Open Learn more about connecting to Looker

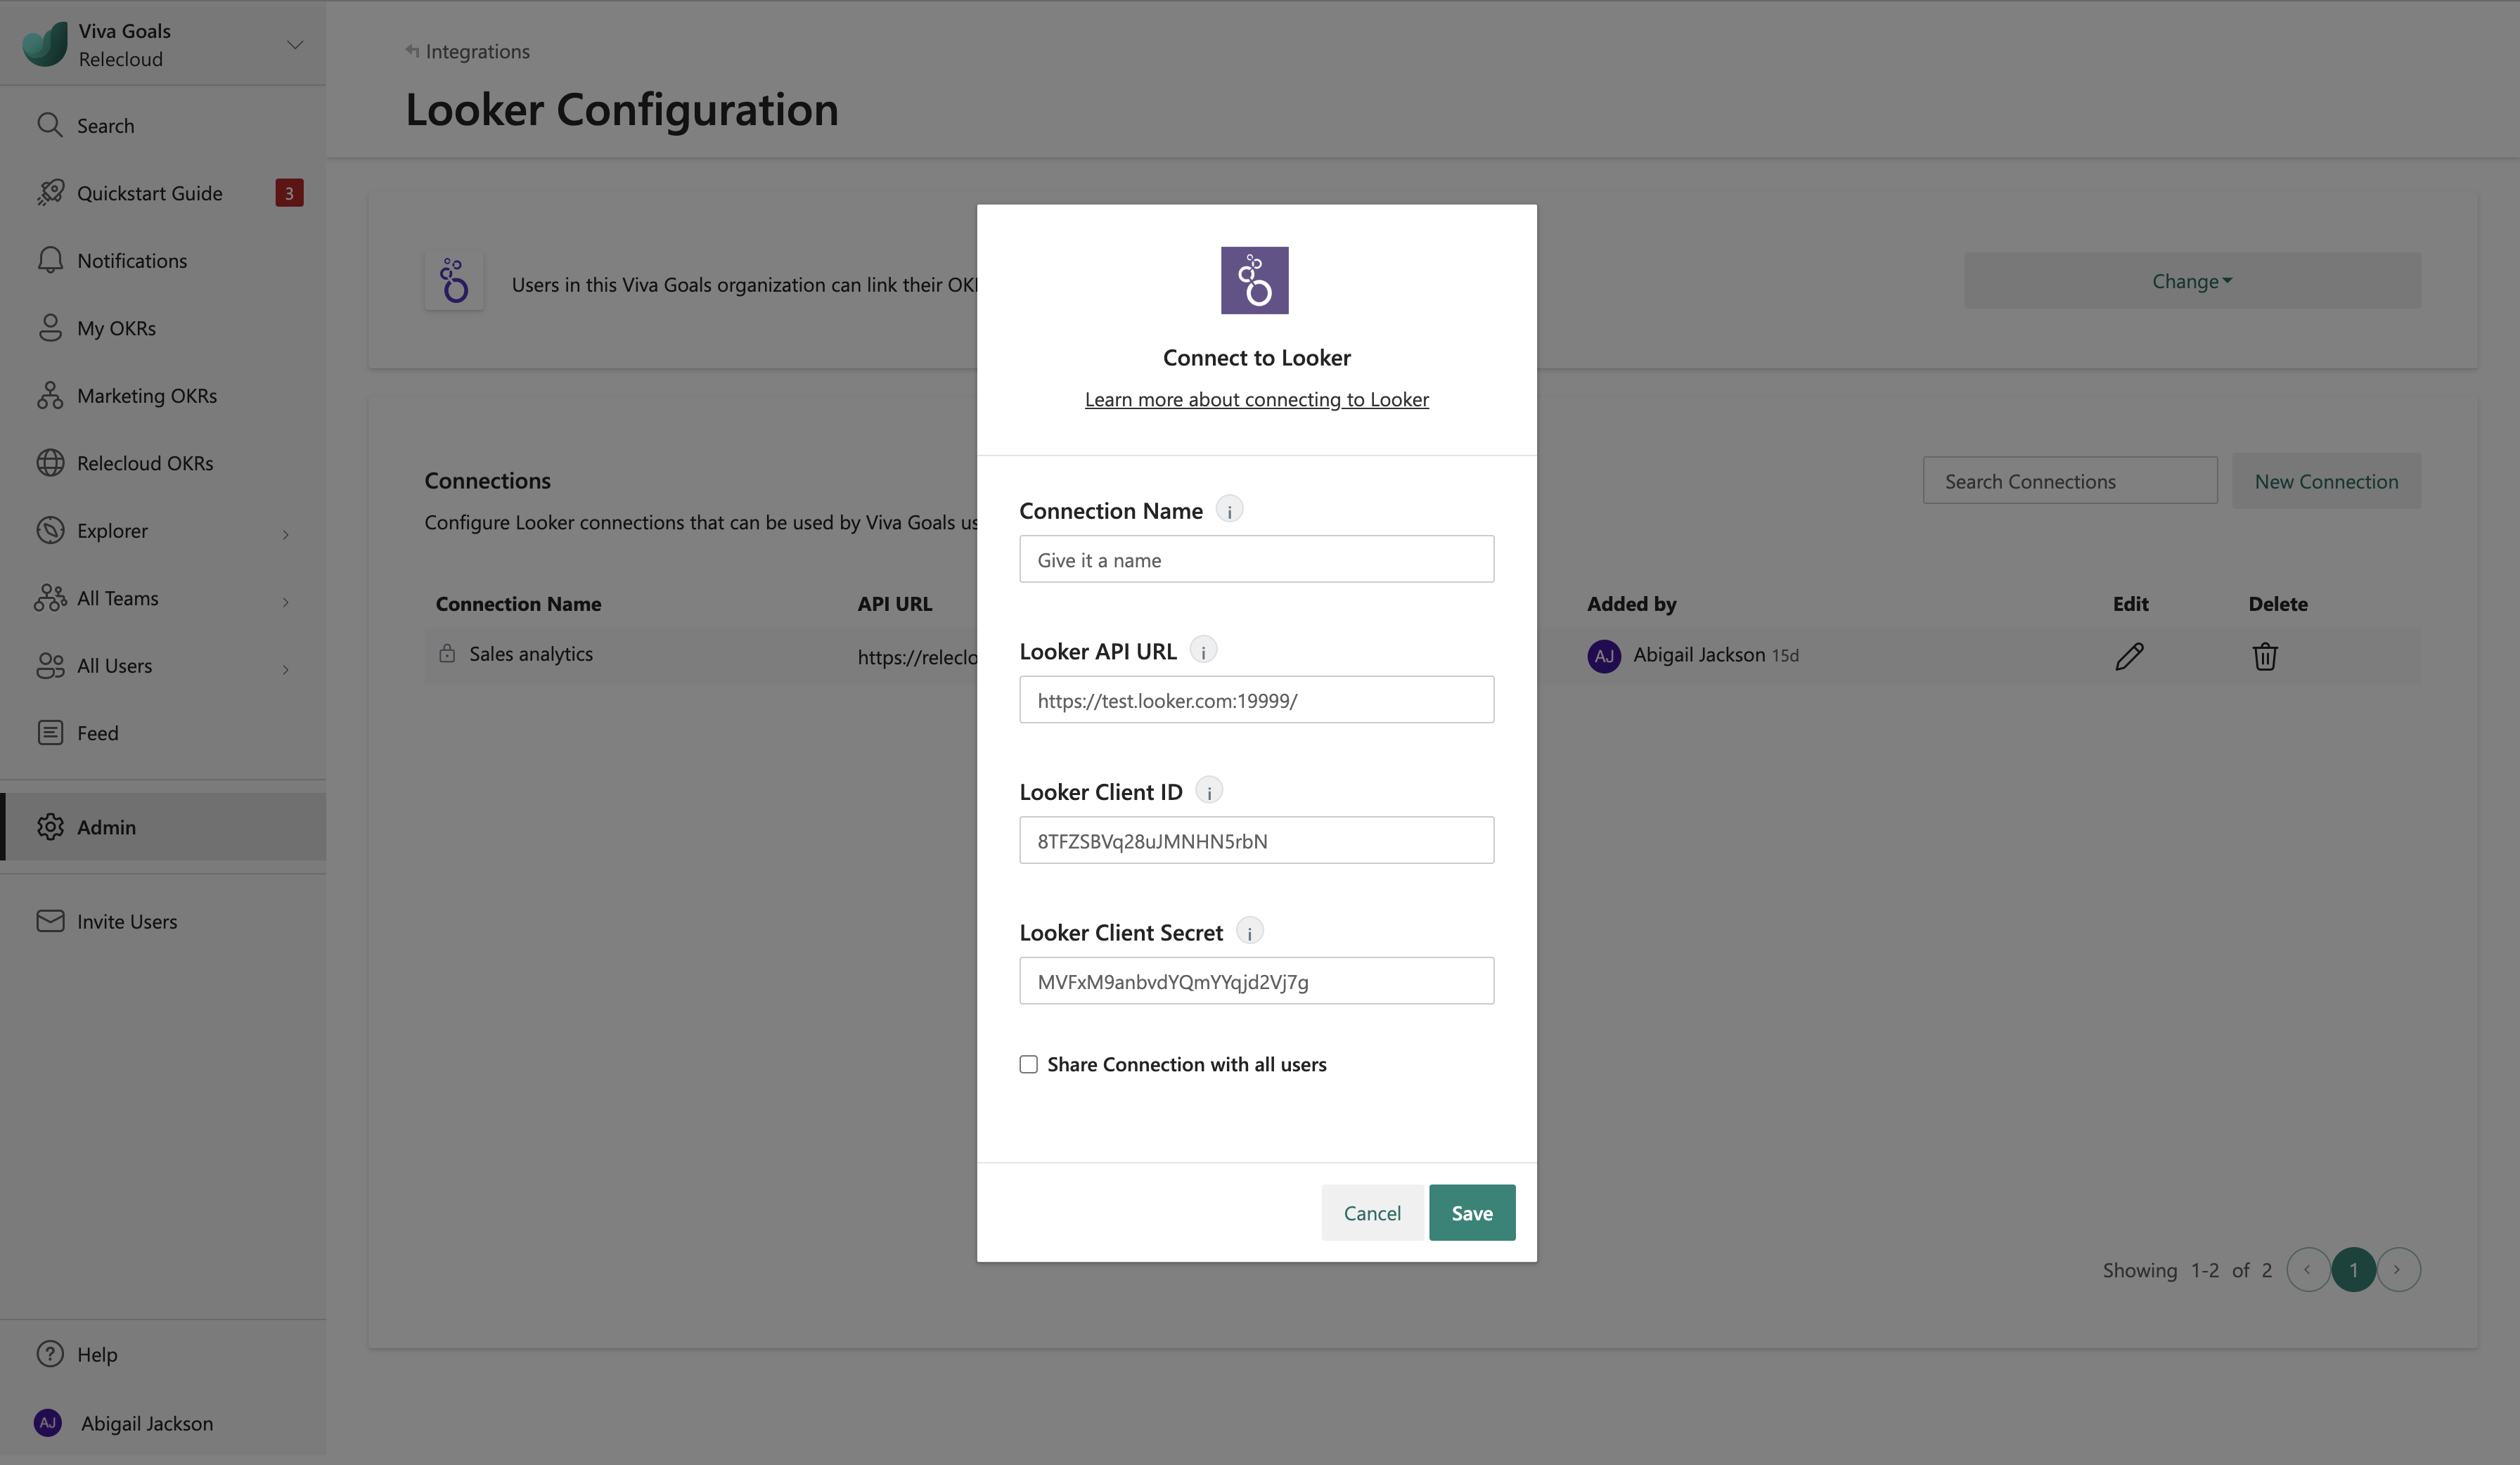[x=1256, y=399]
